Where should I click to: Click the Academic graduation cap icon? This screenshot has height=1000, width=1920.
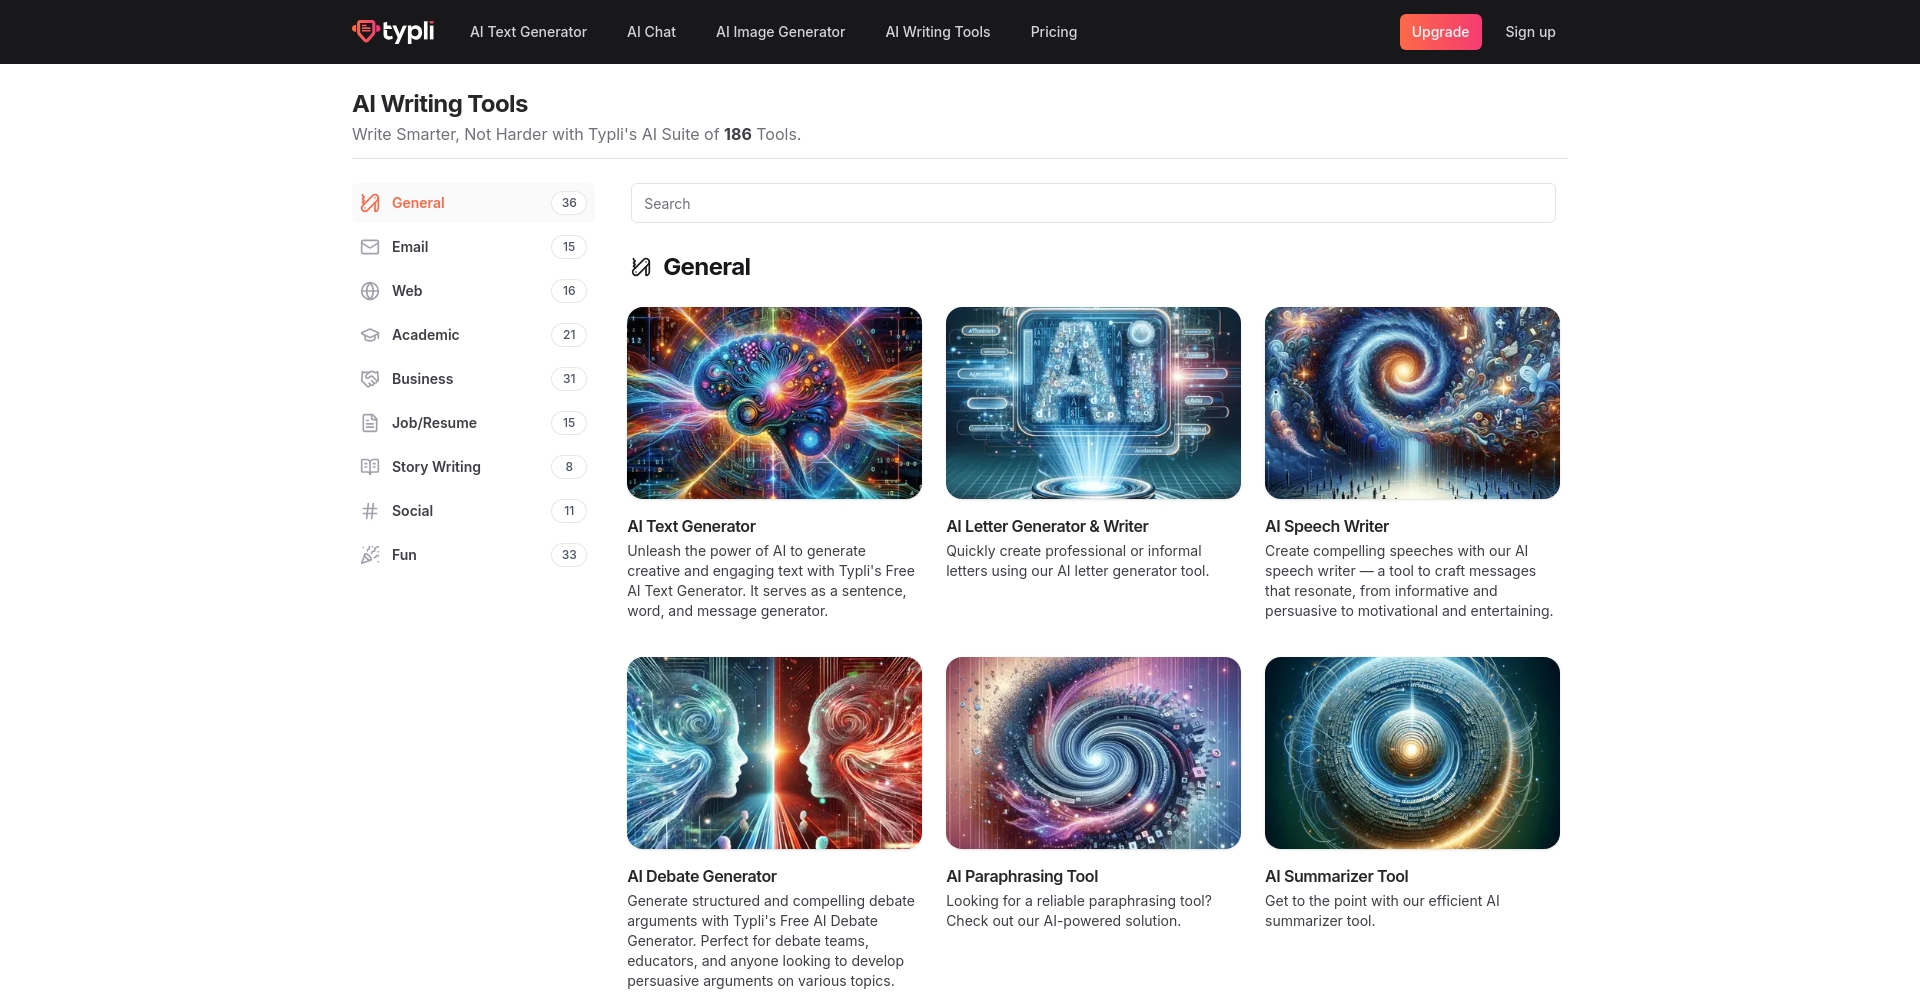click(x=370, y=335)
